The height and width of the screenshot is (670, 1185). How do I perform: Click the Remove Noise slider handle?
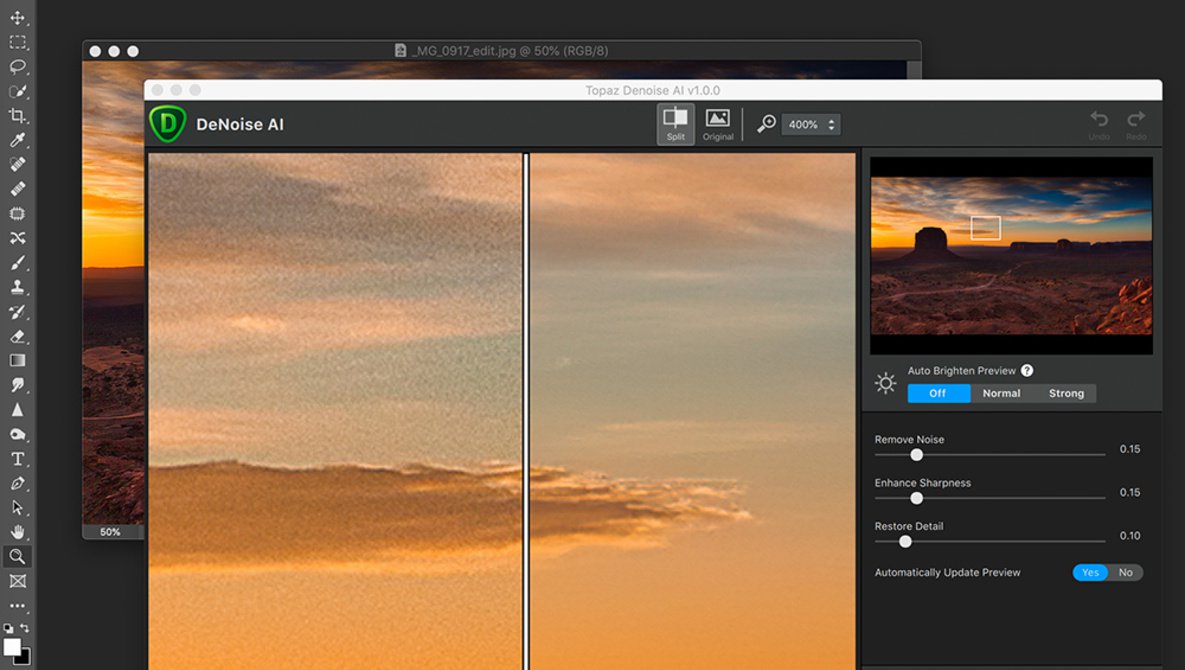[x=916, y=455]
